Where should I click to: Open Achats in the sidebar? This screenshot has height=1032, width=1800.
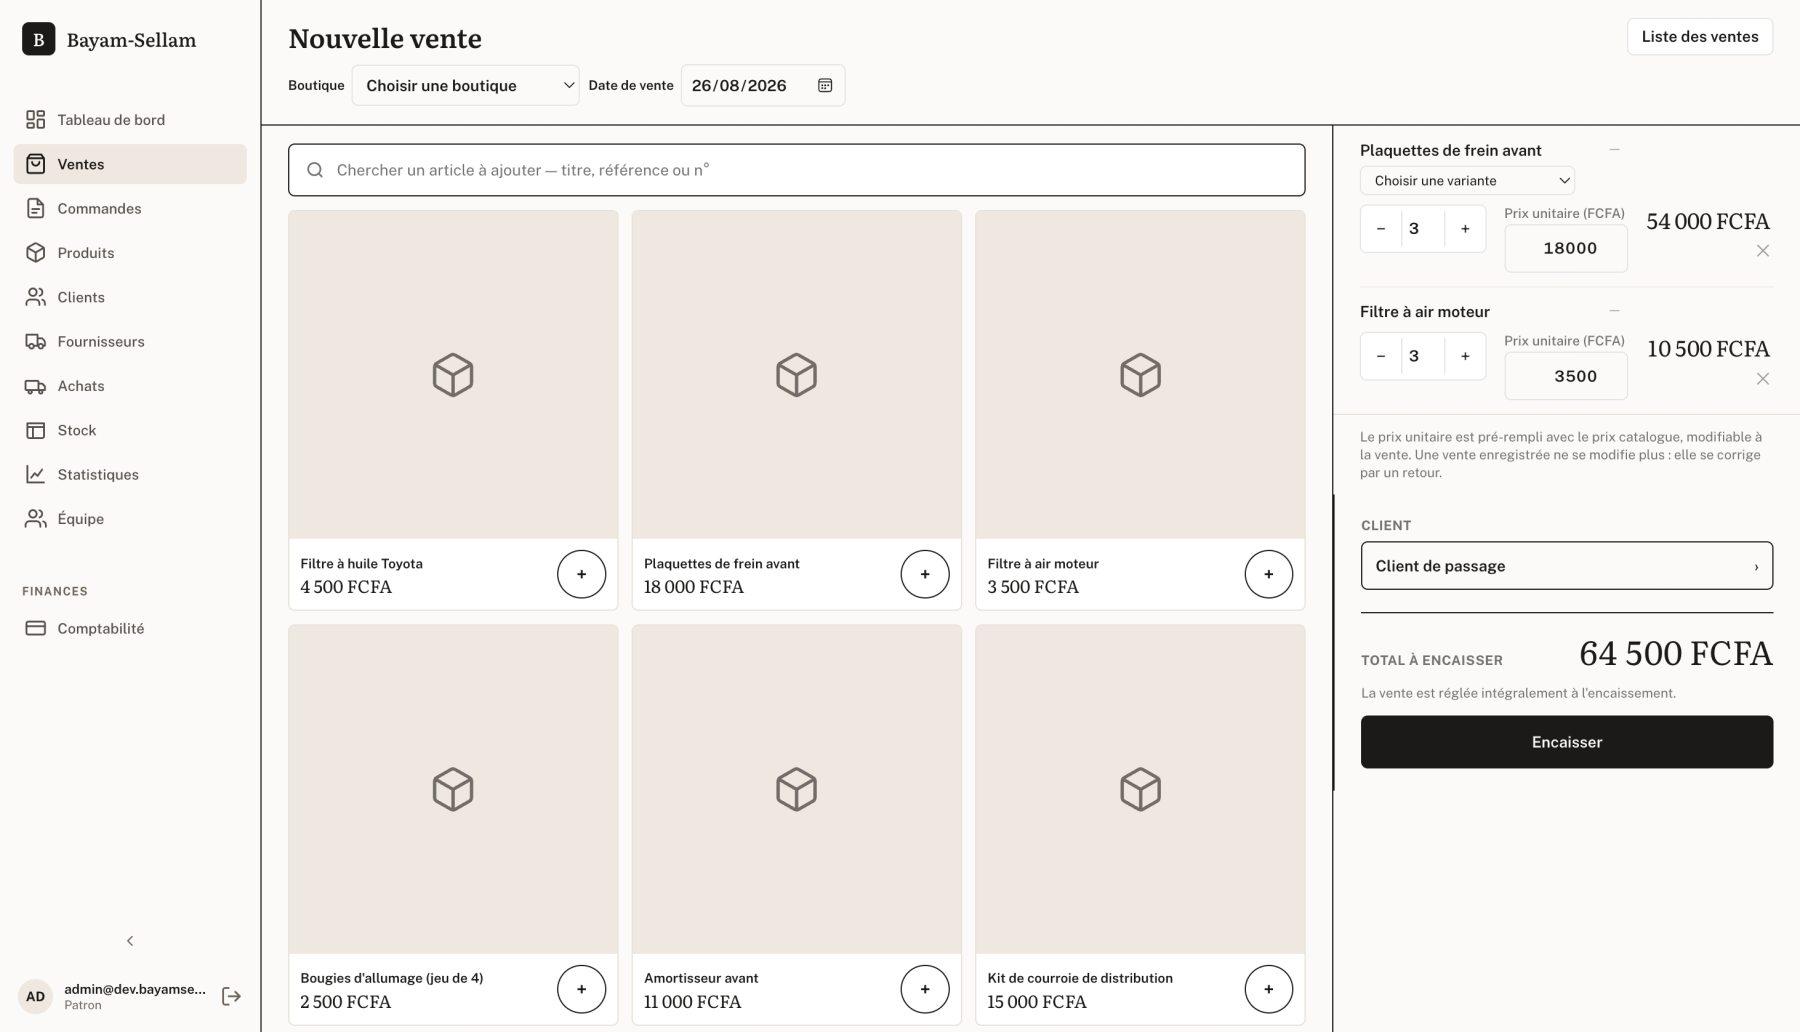point(130,386)
